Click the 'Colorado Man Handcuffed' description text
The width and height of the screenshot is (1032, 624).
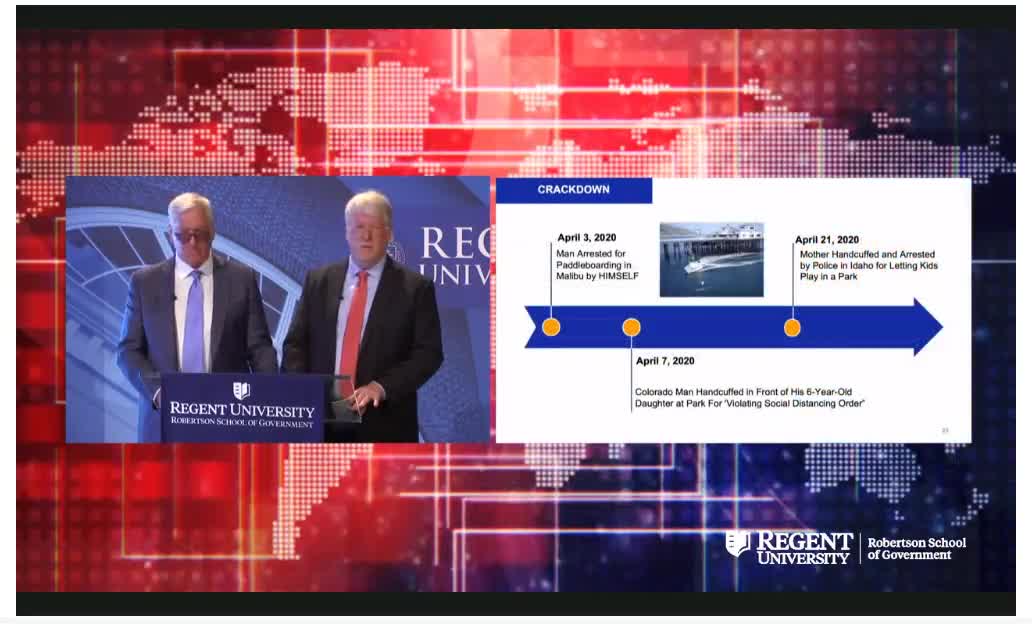click(750, 398)
